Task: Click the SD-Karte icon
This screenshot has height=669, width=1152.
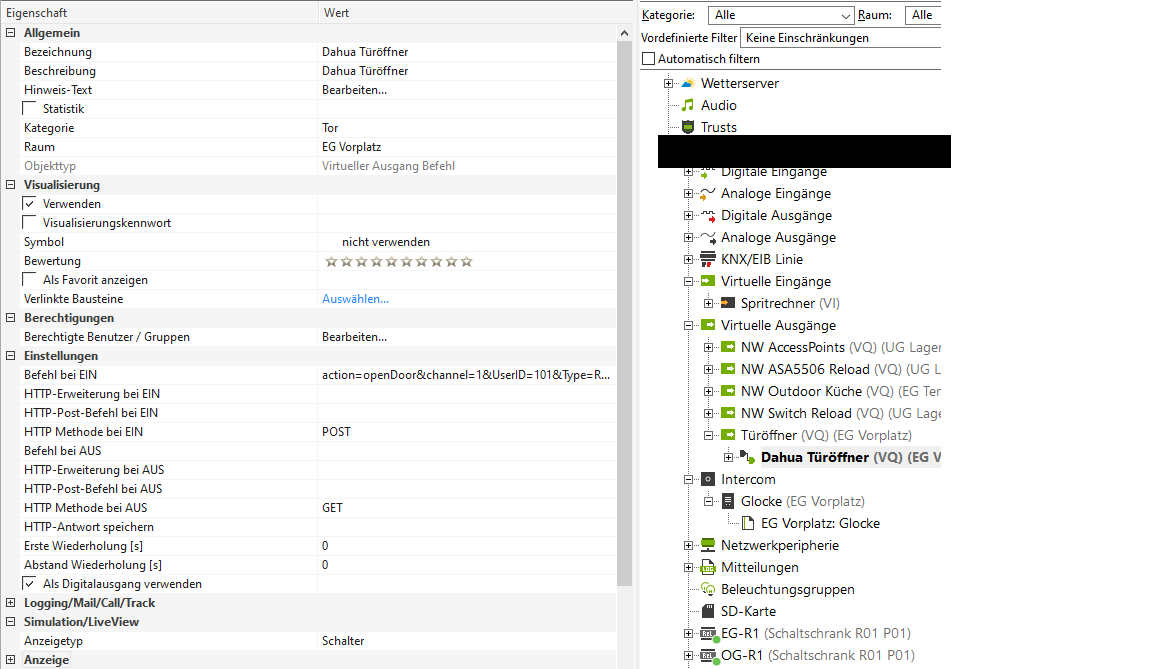Action: pyautogui.click(x=708, y=611)
